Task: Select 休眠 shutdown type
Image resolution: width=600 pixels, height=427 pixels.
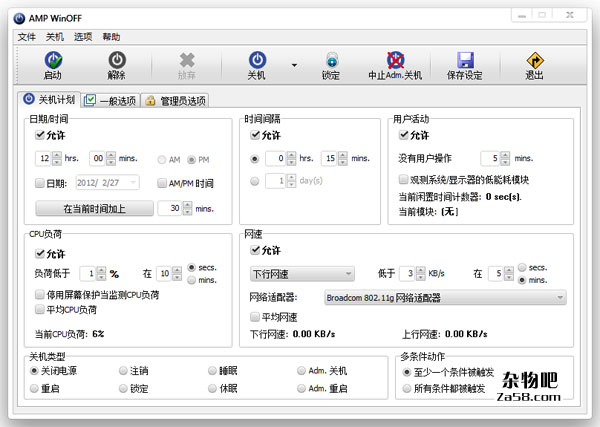Action: (212, 389)
